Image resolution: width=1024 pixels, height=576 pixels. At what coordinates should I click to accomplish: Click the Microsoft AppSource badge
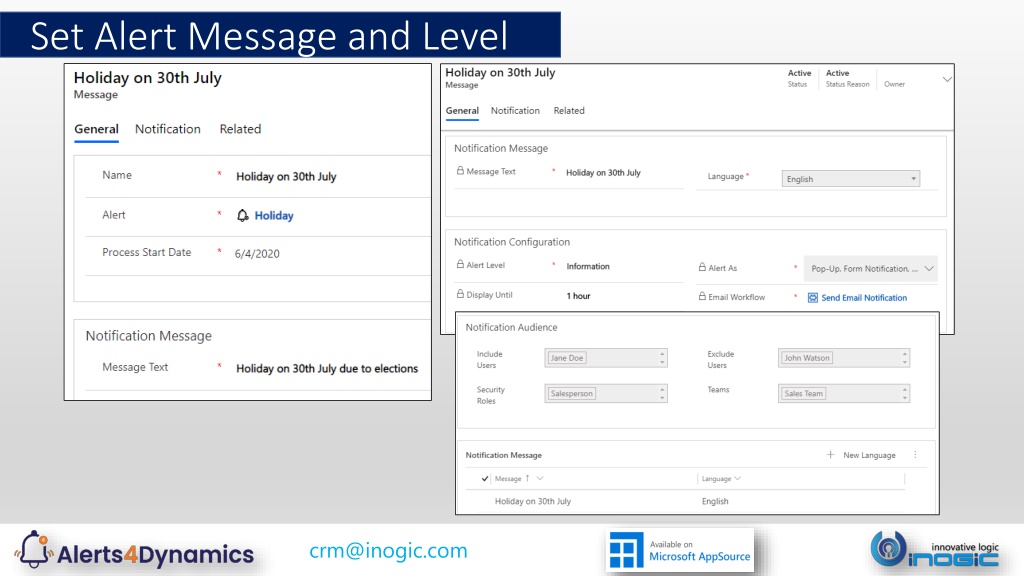pyautogui.click(x=680, y=551)
